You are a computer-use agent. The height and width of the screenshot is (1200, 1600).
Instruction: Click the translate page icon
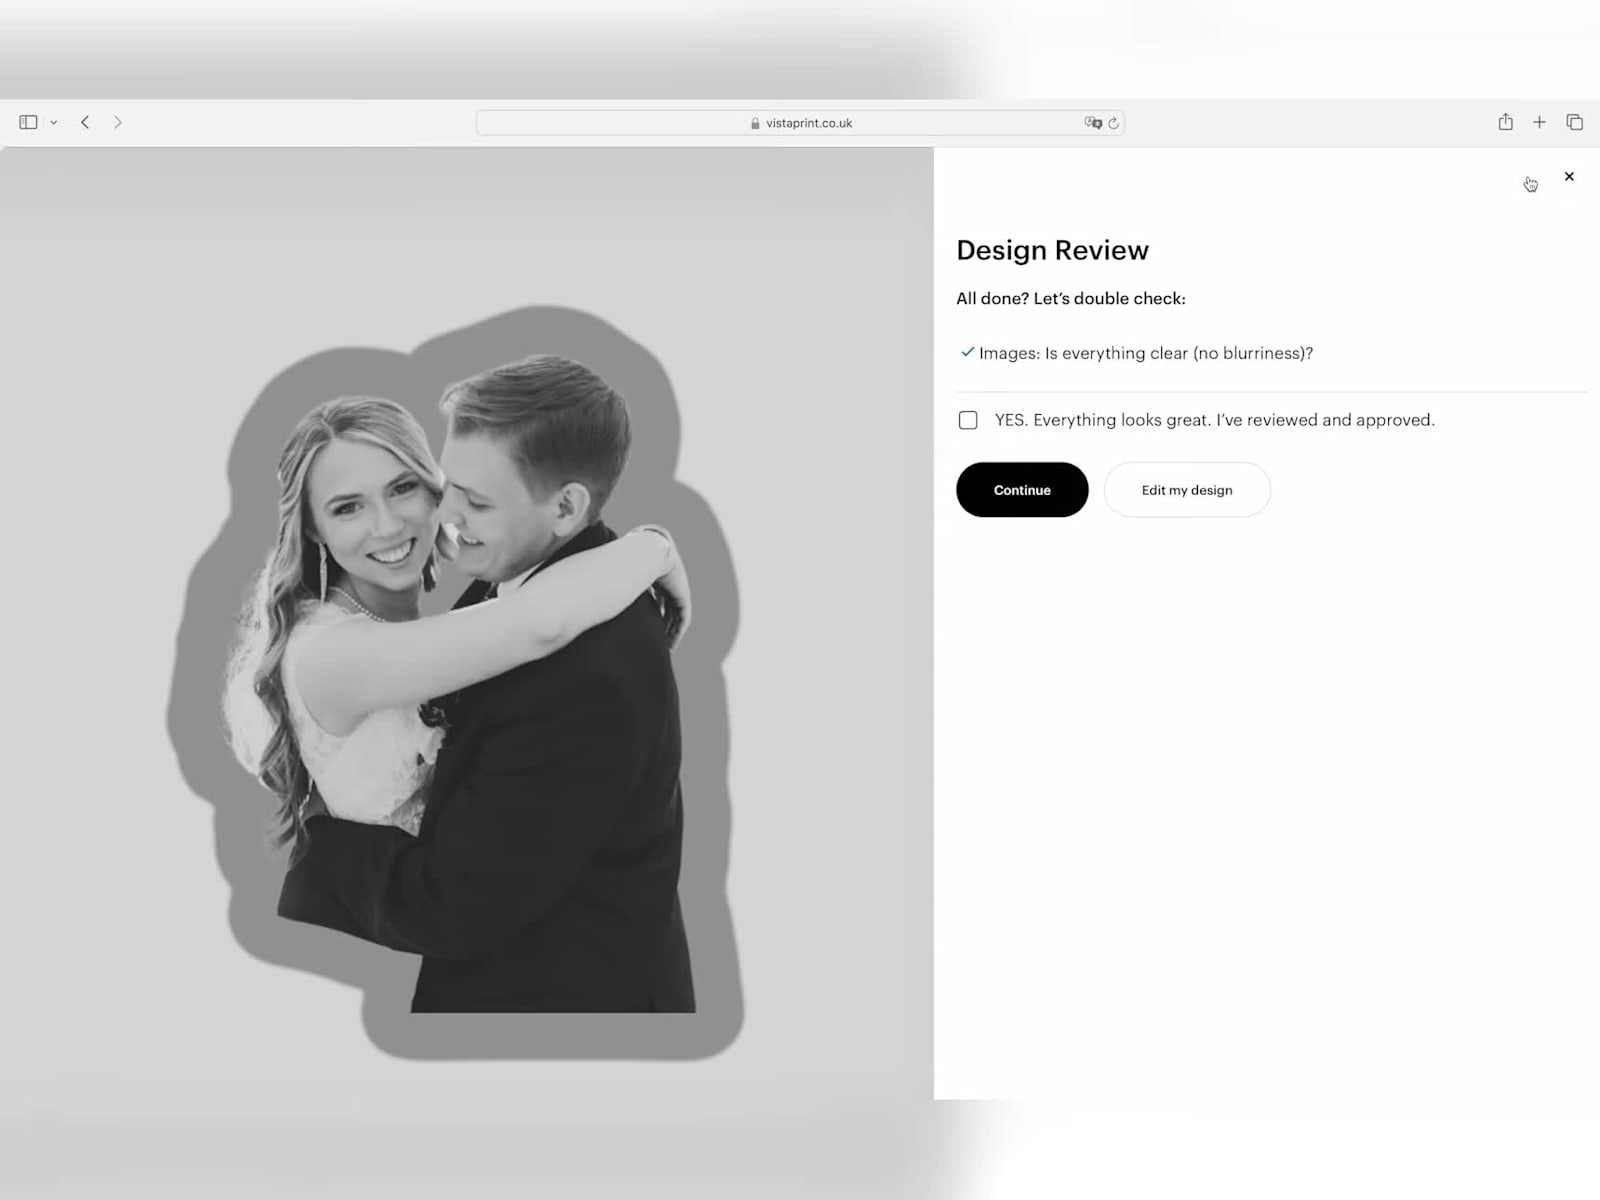click(1092, 123)
